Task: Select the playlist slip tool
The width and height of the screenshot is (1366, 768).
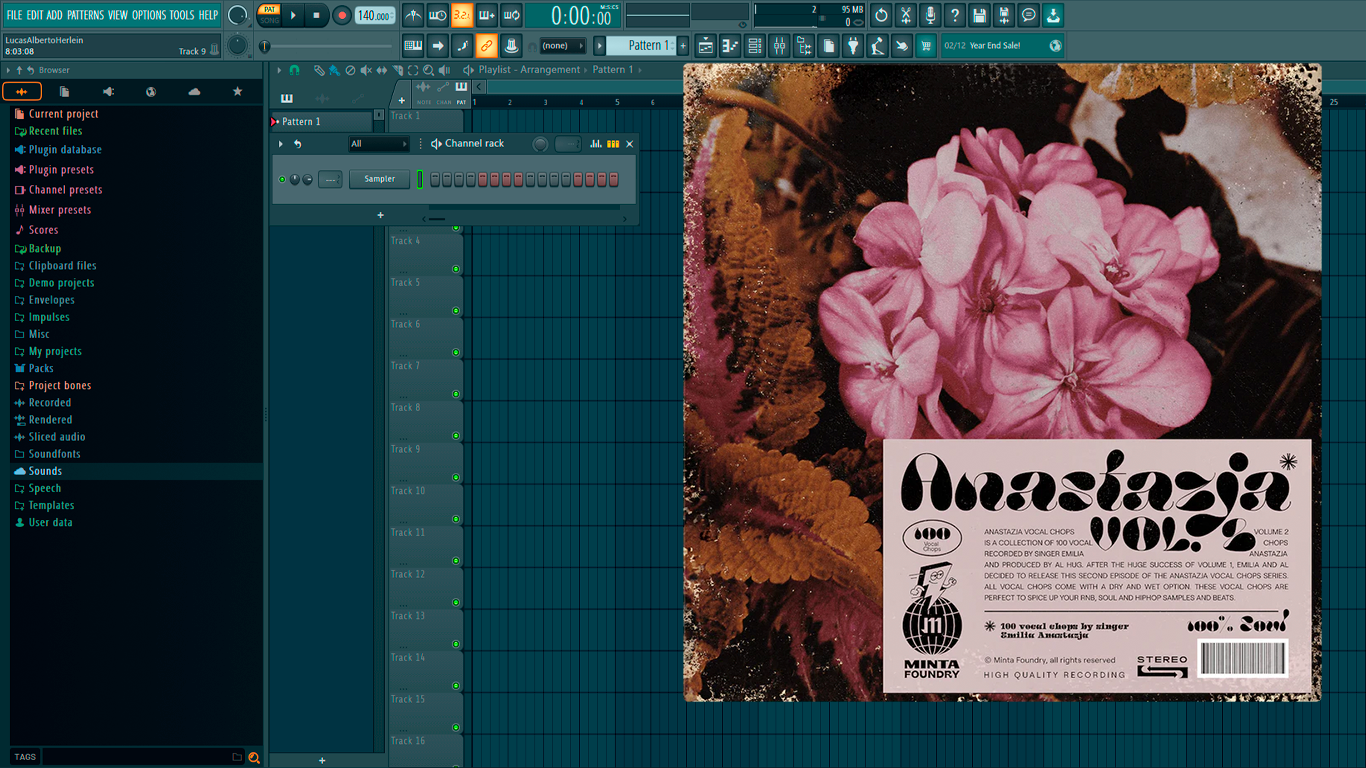Action: tap(381, 70)
